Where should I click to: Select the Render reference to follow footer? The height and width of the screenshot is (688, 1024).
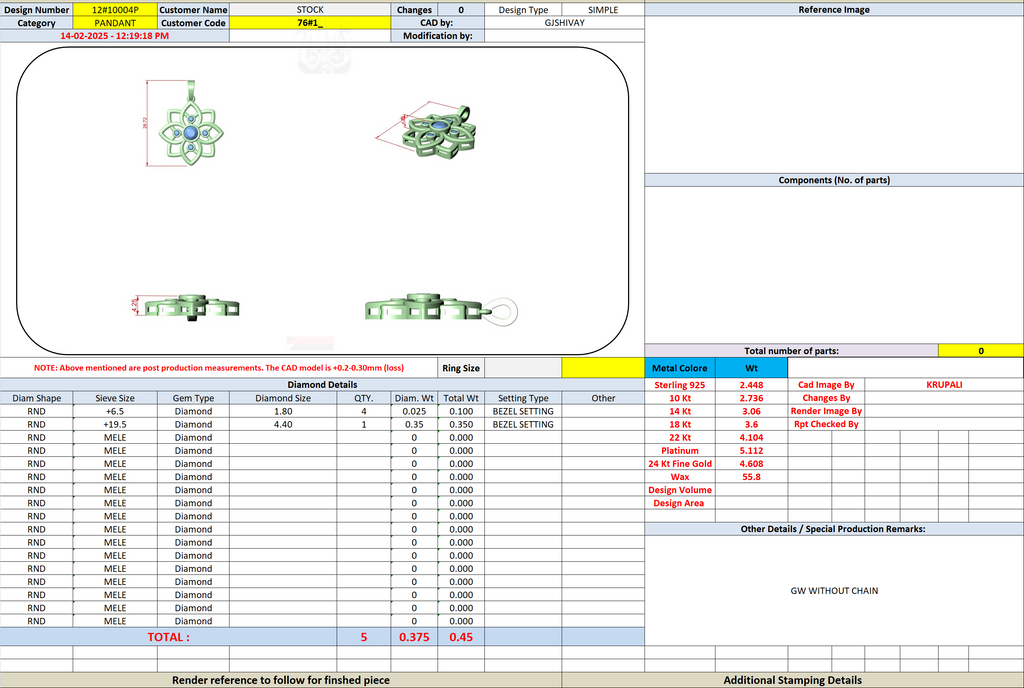(x=281, y=680)
